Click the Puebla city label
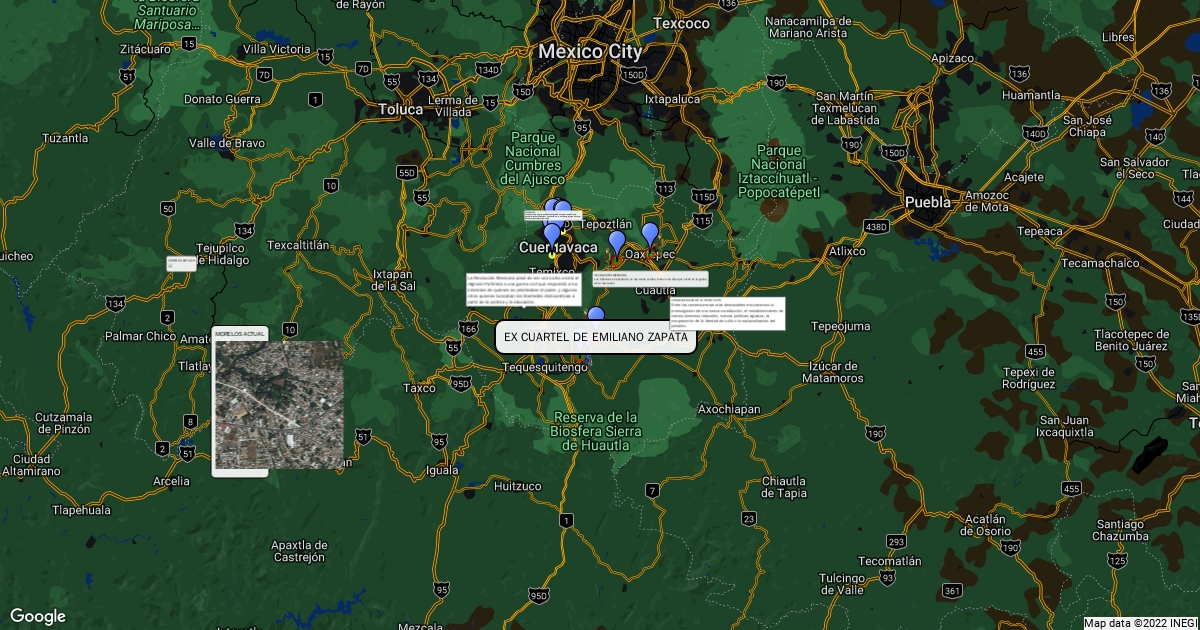The height and width of the screenshot is (630, 1200). (927, 202)
